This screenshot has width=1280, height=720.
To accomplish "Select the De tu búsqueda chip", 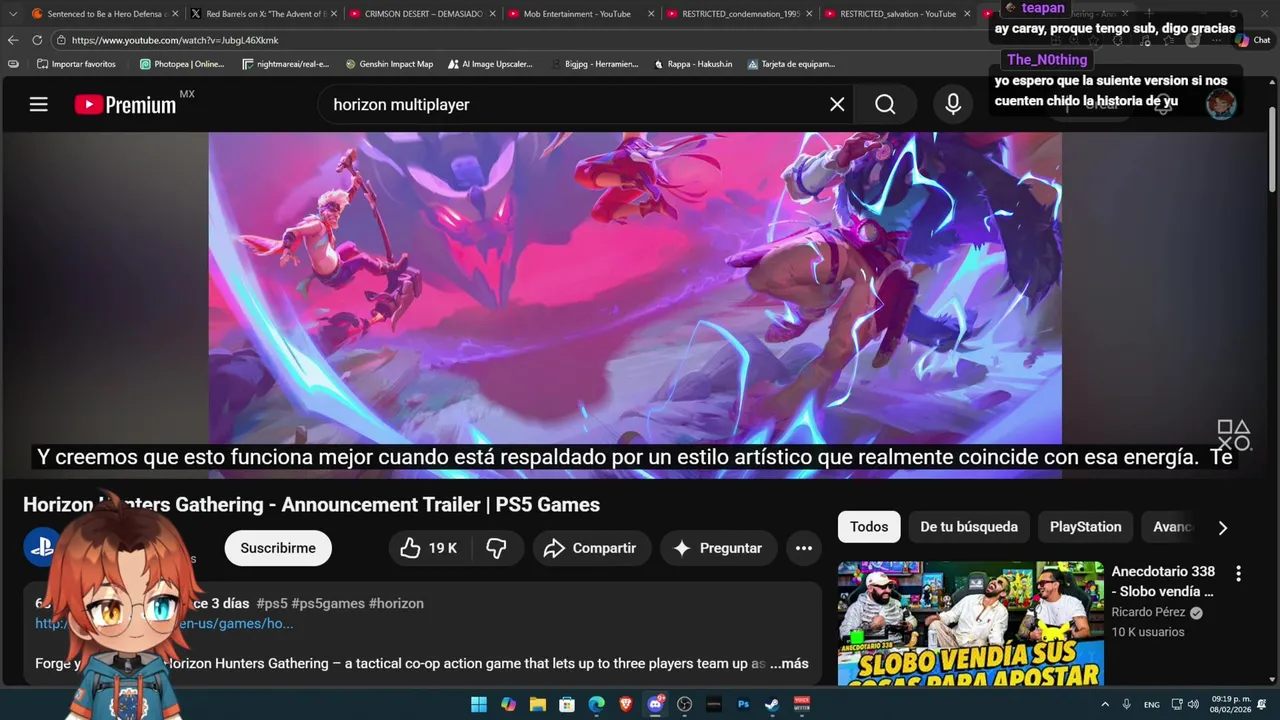I will [x=969, y=527].
